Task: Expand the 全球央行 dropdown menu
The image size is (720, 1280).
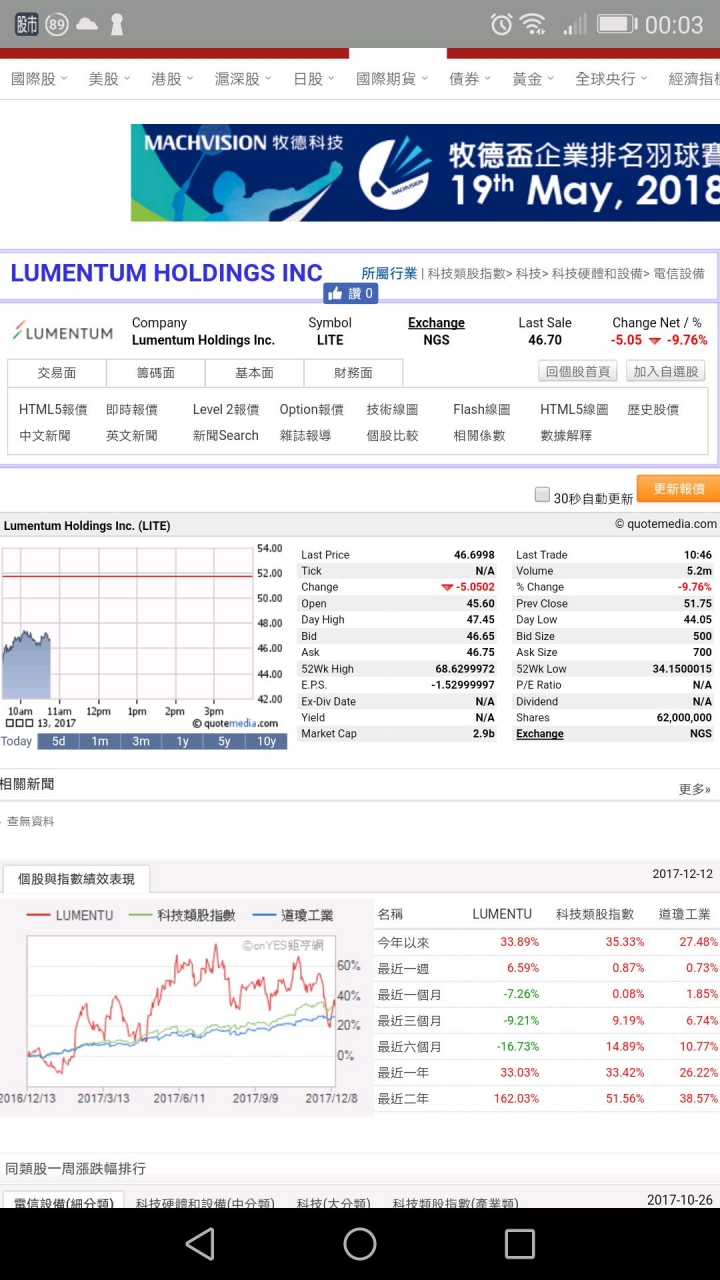Action: click(611, 79)
